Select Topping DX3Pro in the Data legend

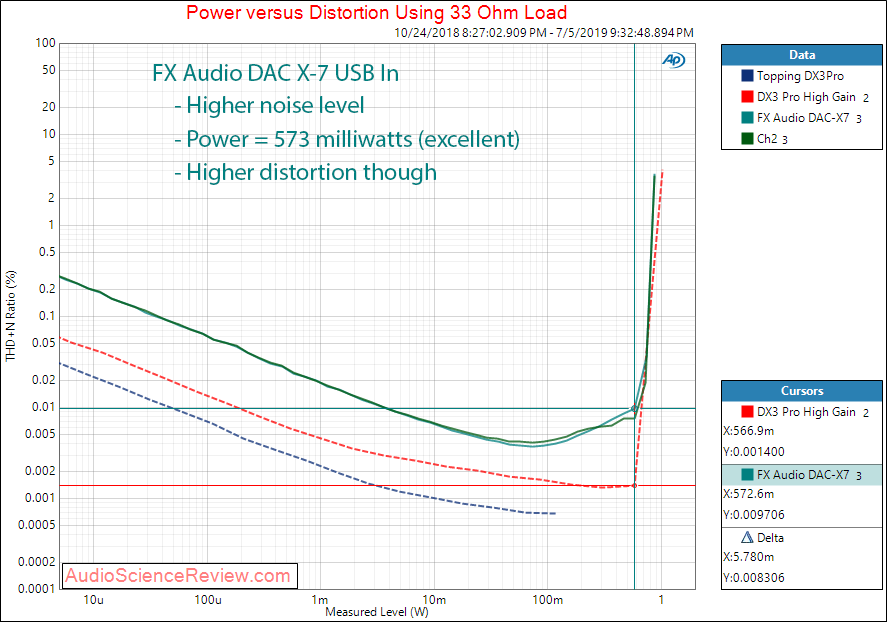point(800,76)
